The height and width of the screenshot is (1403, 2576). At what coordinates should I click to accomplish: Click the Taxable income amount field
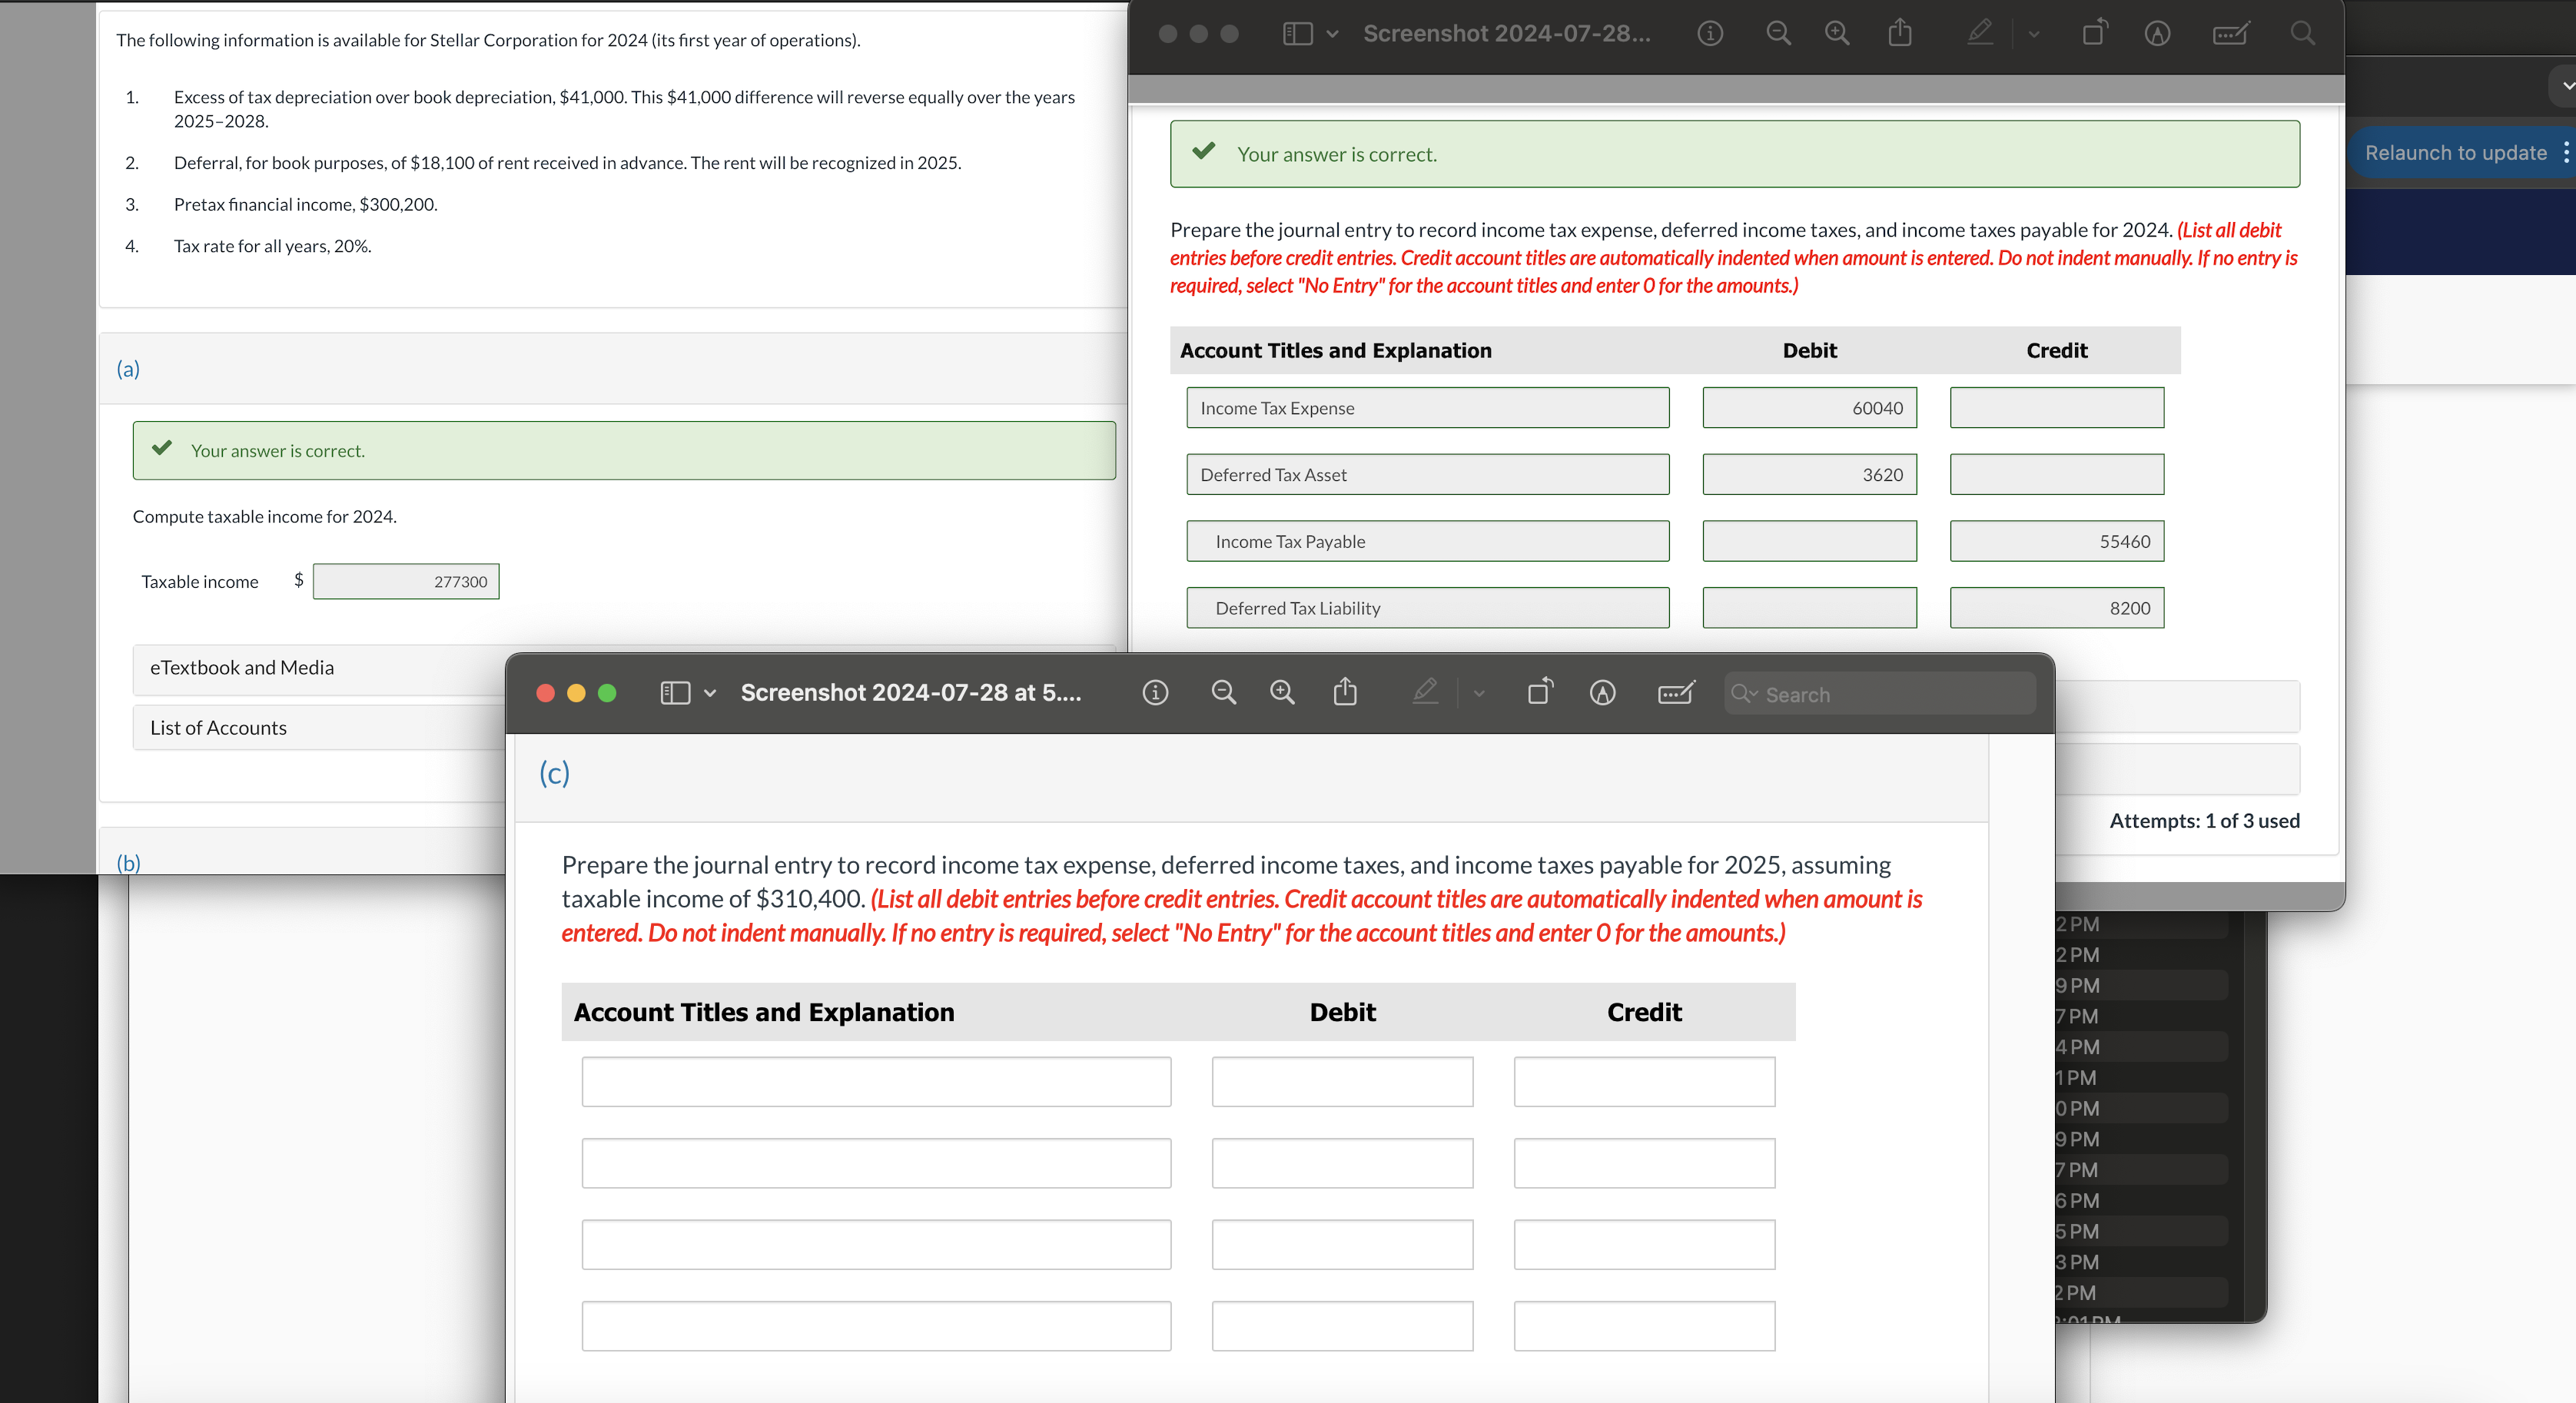click(x=406, y=582)
